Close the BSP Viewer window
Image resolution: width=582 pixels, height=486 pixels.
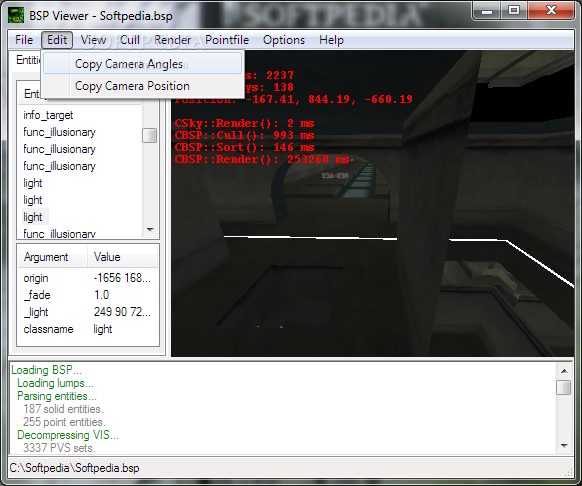(x=552, y=11)
